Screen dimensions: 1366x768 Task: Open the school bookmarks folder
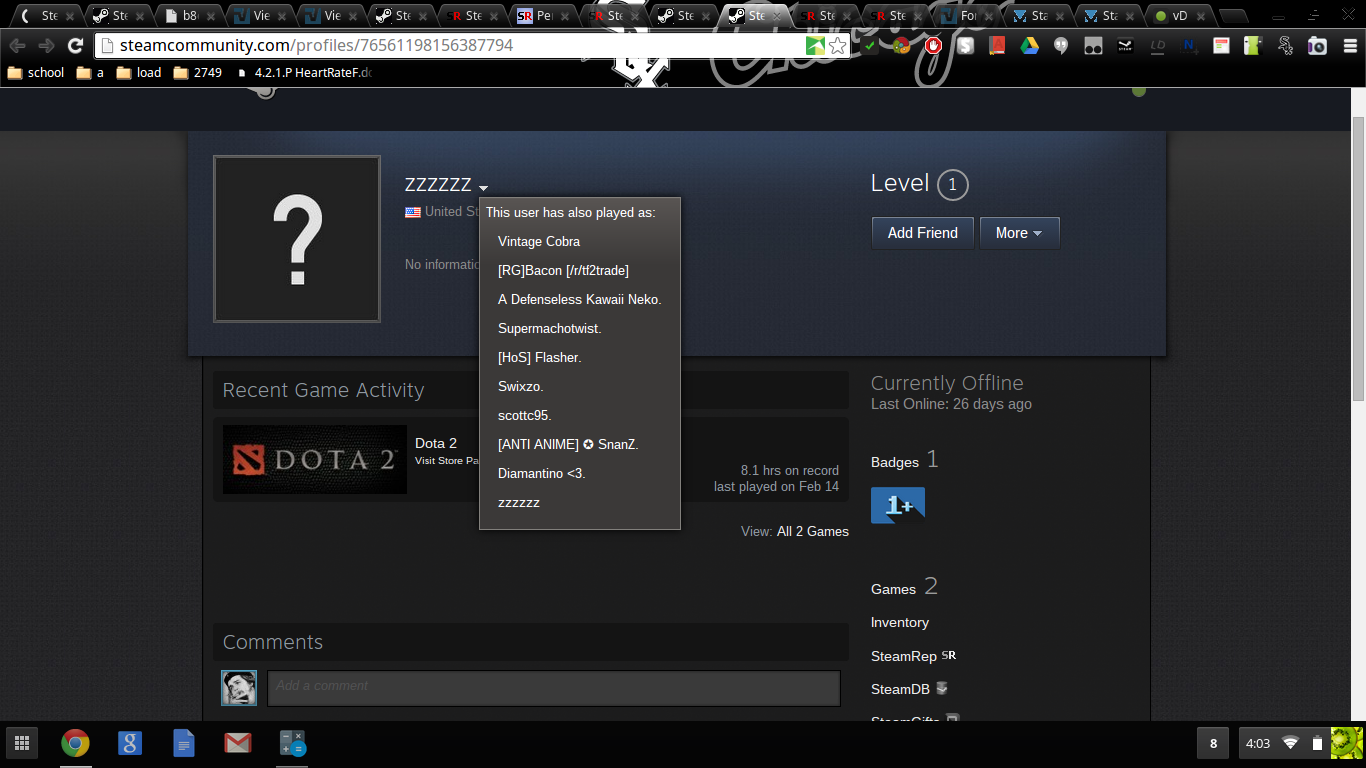(x=36, y=73)
